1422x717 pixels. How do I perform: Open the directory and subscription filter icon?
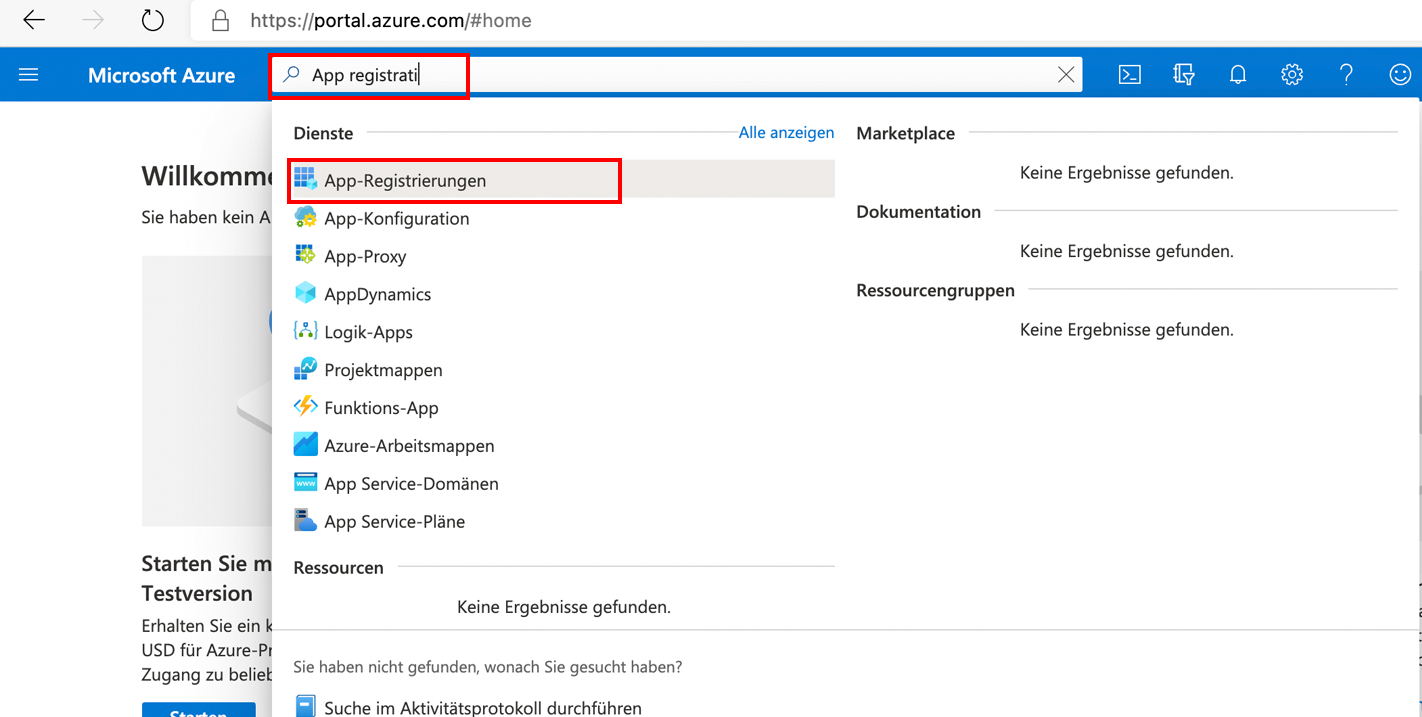click(x=1184, y=75)
